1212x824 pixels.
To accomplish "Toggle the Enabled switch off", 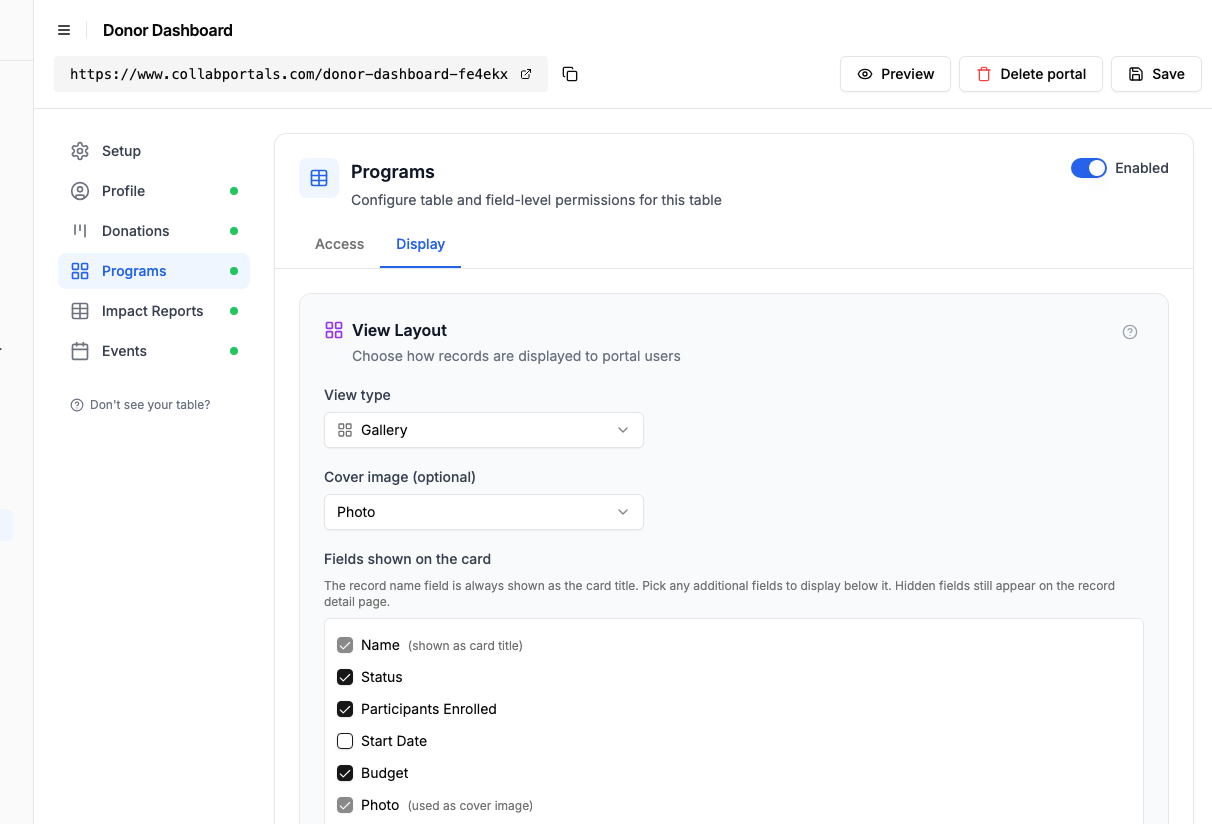I will click(1089, 168).
